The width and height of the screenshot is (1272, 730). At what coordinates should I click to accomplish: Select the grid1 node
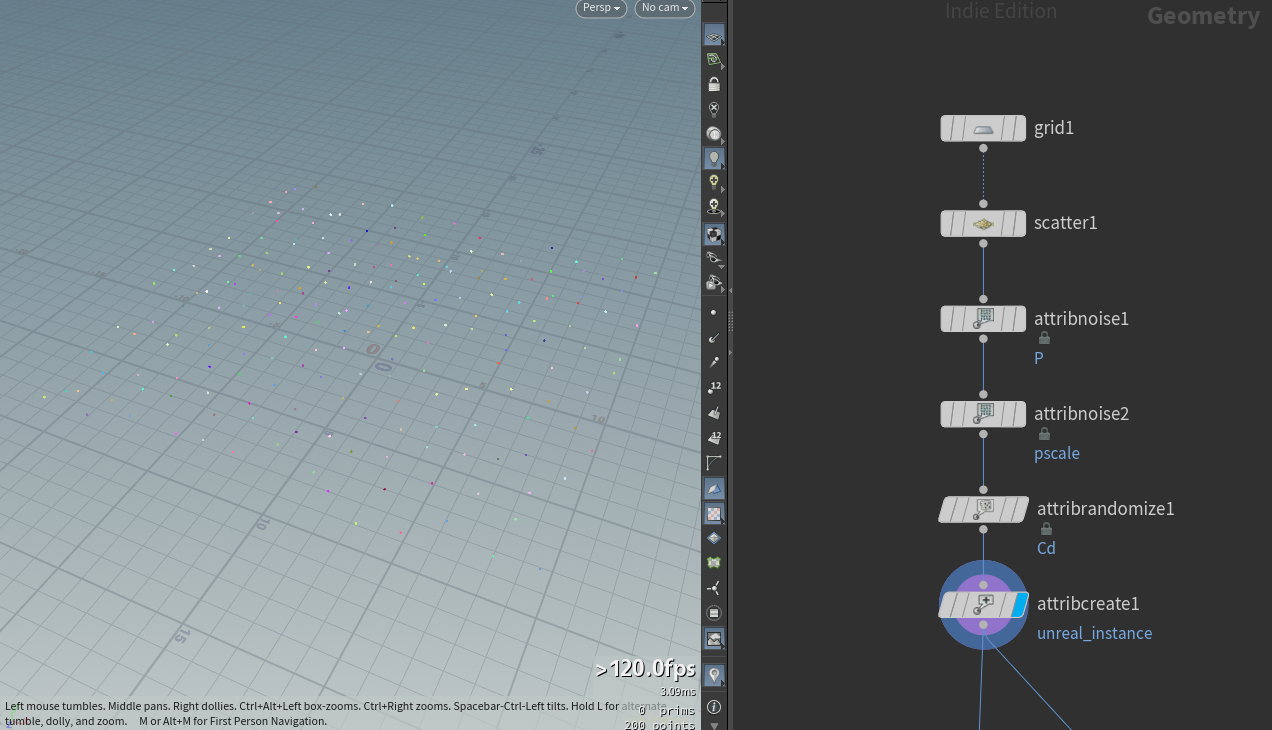tap(983, 128)
